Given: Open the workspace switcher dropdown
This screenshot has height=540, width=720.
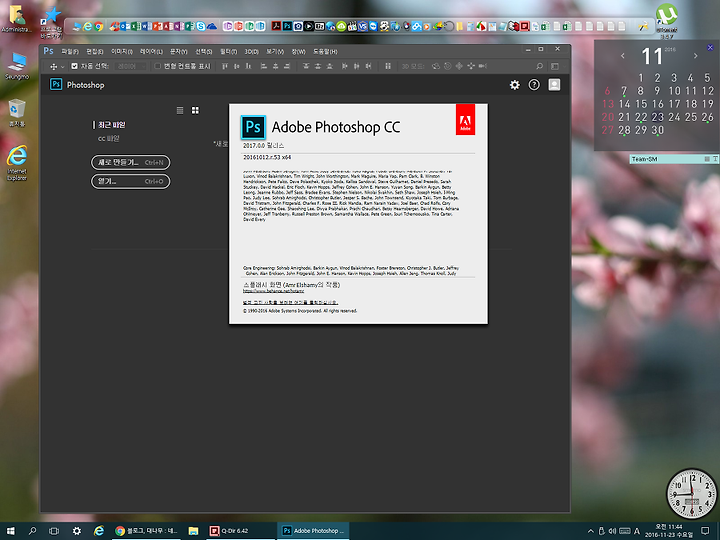Looking at the screenshot, I should (557, 67).
